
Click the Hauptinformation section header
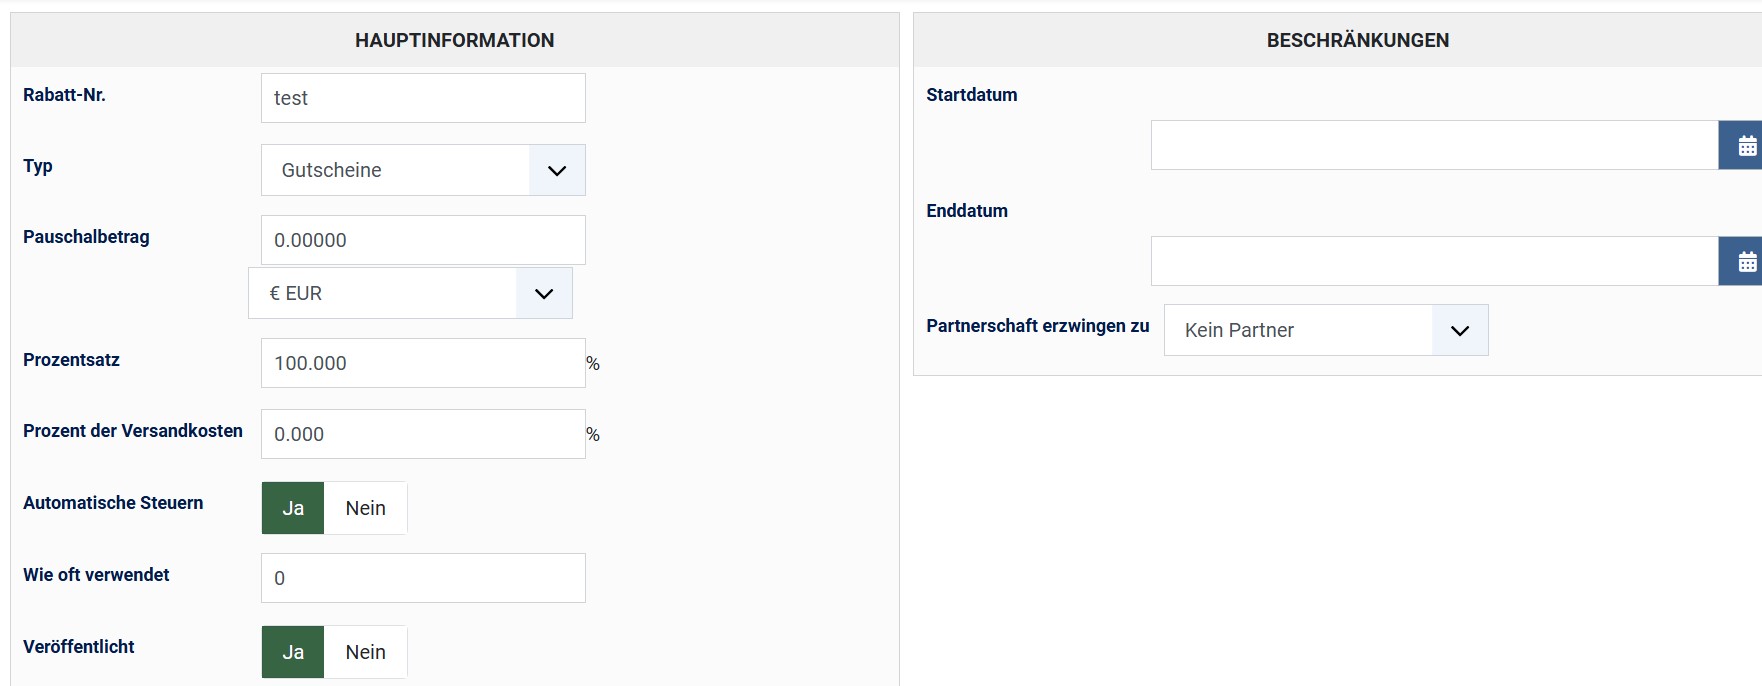454,40
